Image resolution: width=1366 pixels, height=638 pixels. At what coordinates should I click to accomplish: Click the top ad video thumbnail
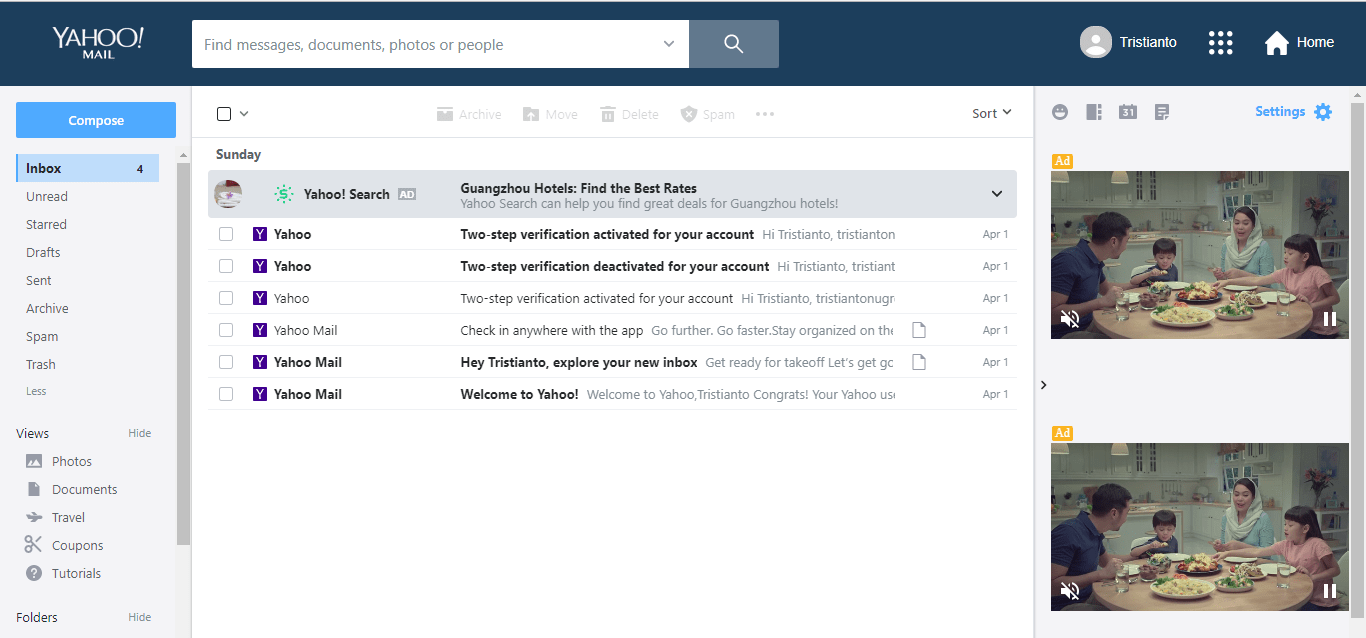1200,254
